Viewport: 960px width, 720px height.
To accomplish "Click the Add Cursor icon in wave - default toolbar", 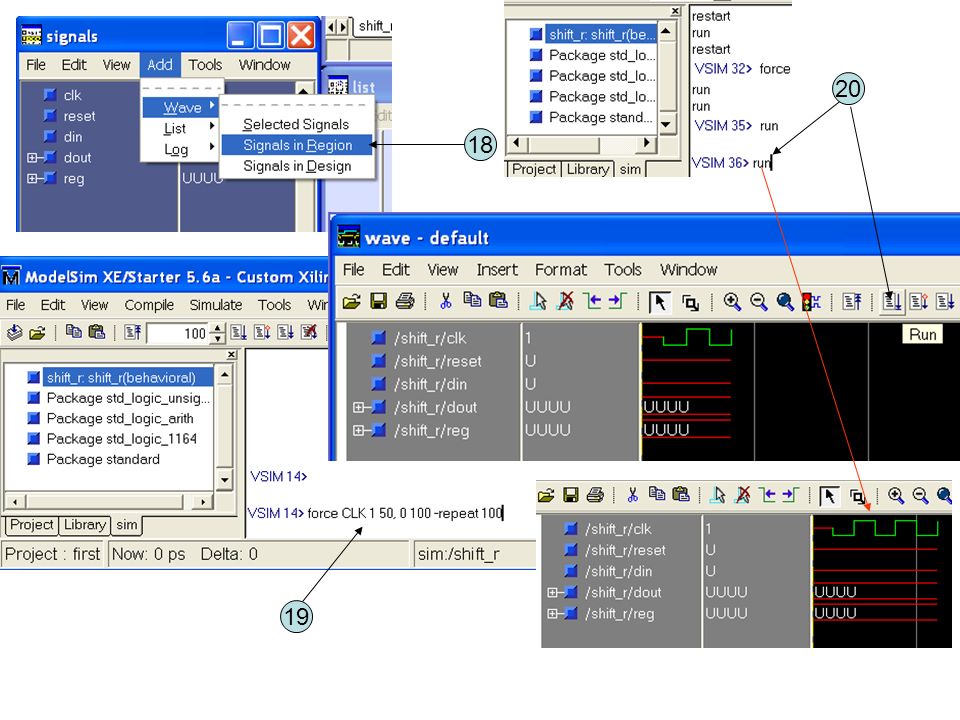I will [539, 301].
